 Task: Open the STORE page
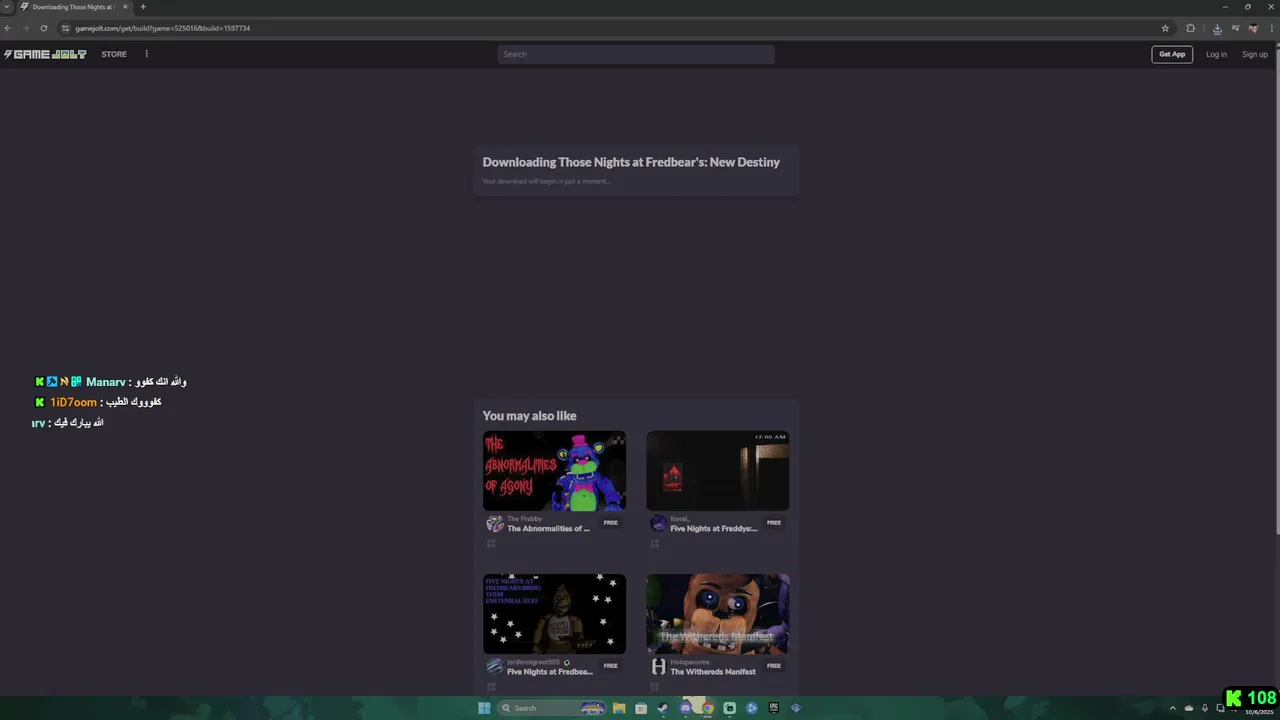click(114, 54)
